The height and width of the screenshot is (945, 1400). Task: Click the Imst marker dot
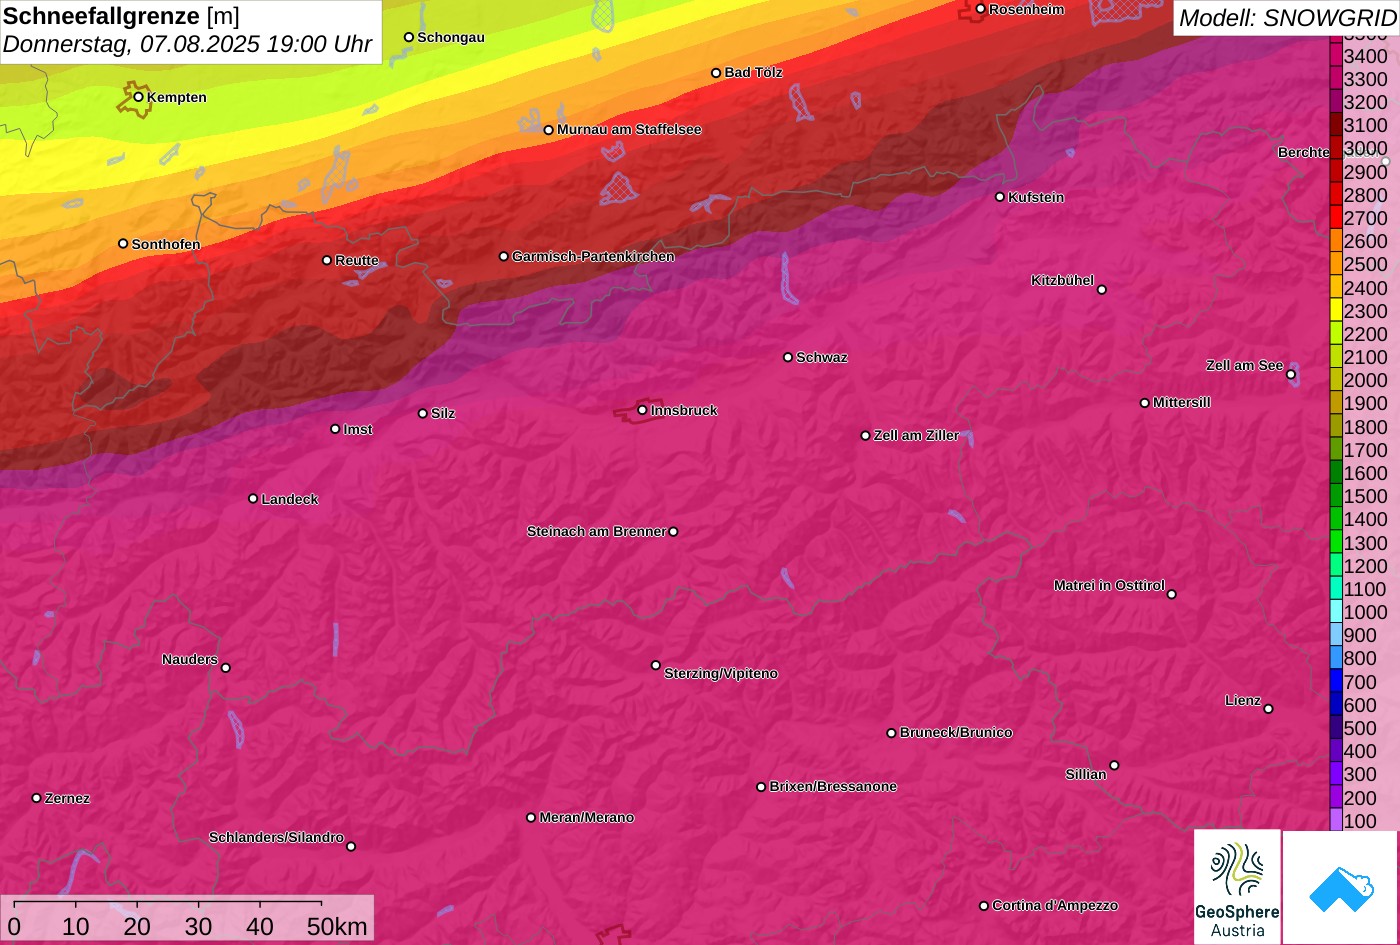tap(335, 429)
